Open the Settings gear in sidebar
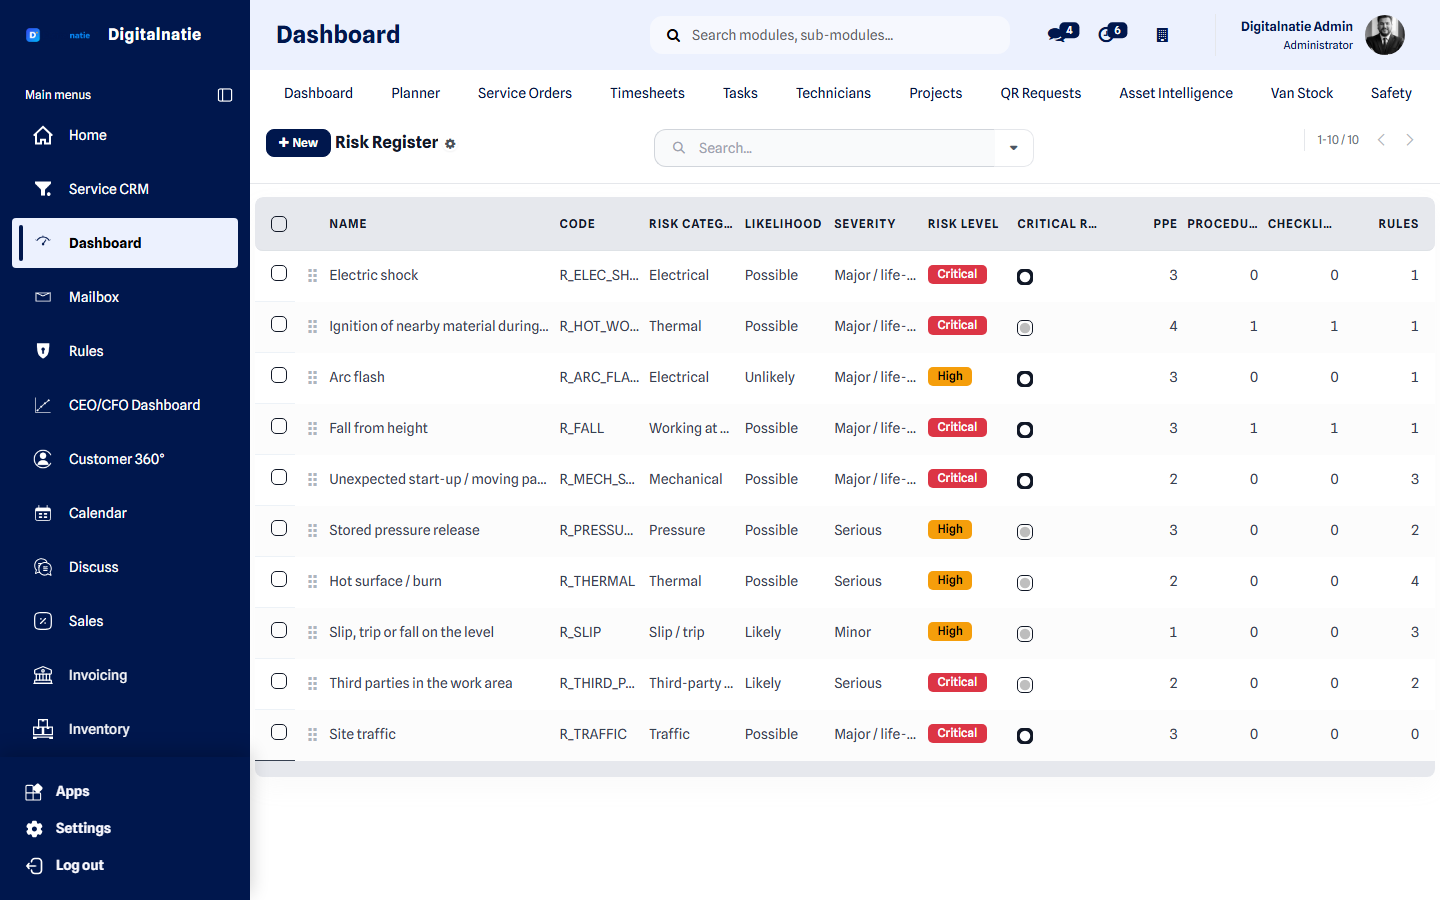1440x900 pixels. (34, 828)
